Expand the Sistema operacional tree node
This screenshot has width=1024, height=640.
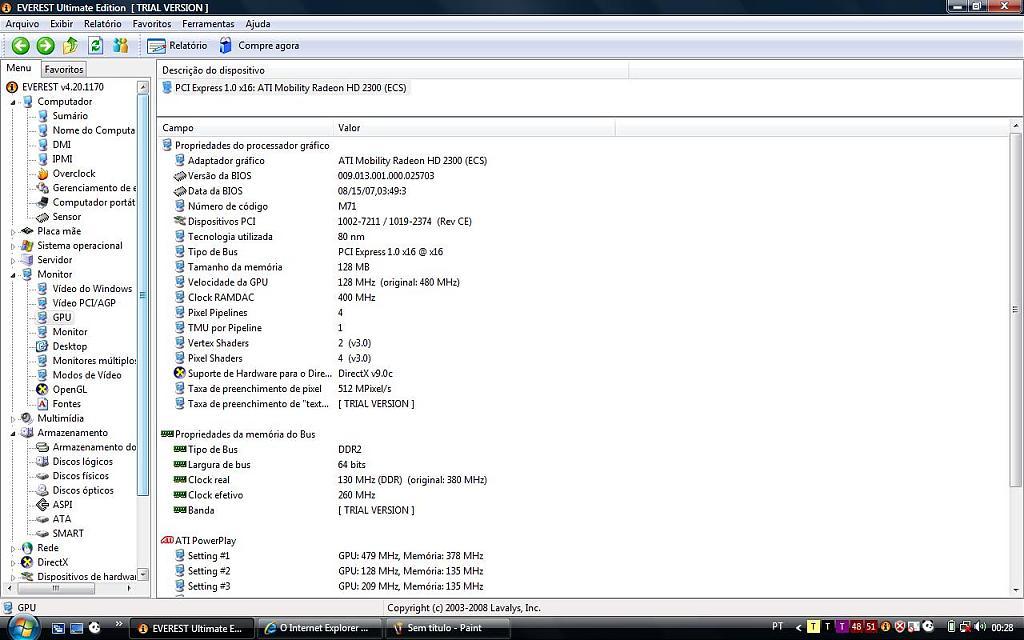12,246
